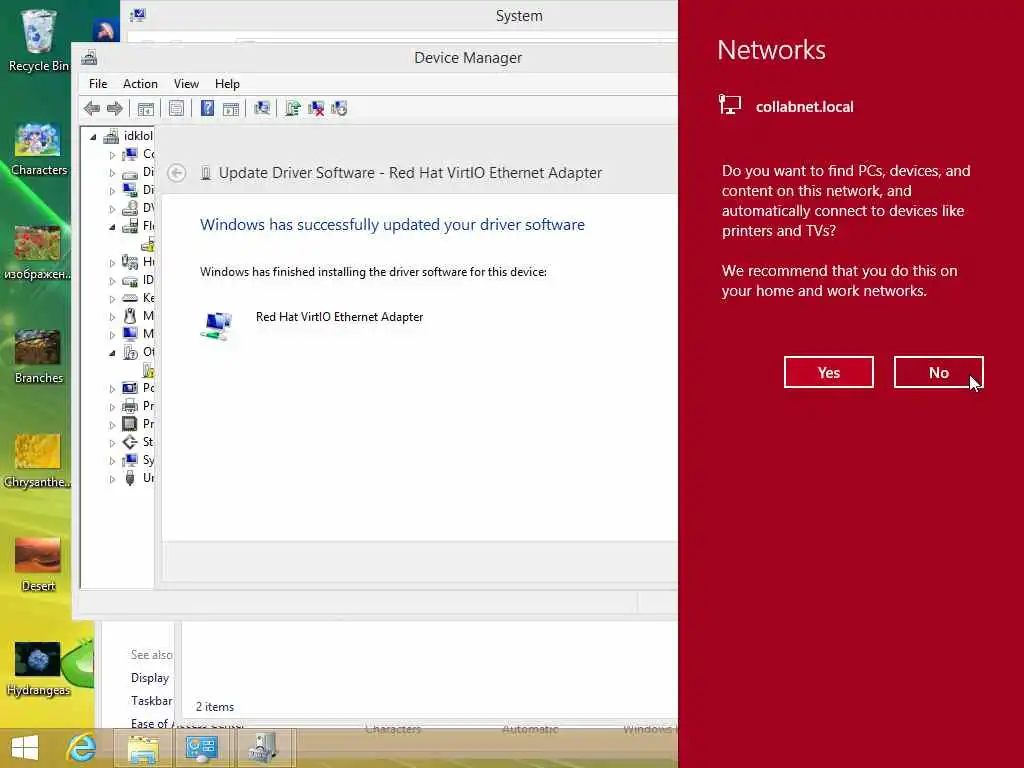
Task: Open the Action menu in Device Manager
Action: coord(140,84)
